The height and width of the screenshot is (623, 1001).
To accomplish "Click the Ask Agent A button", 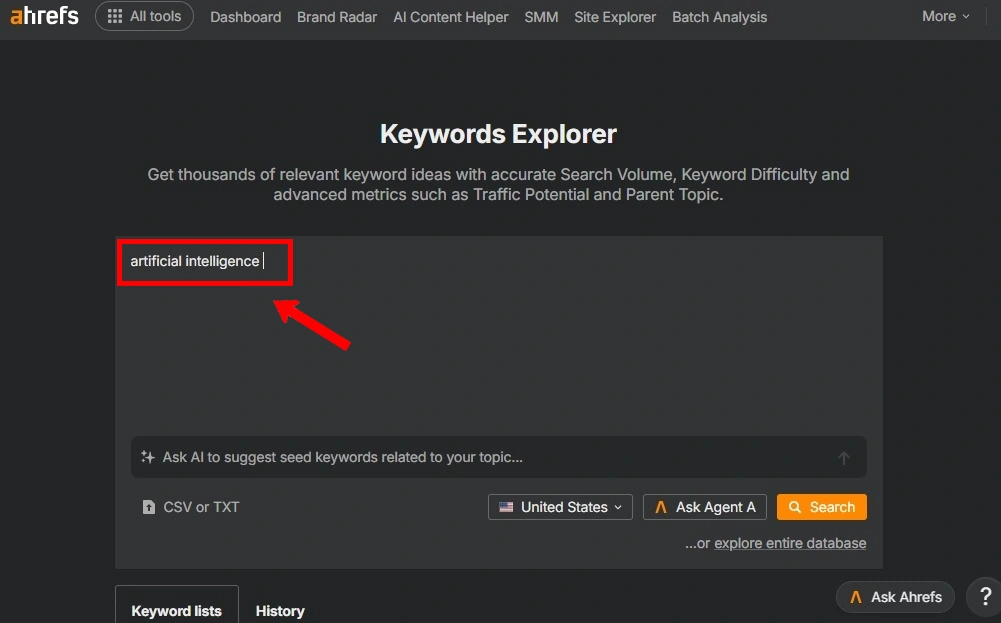I will point(705,507).
